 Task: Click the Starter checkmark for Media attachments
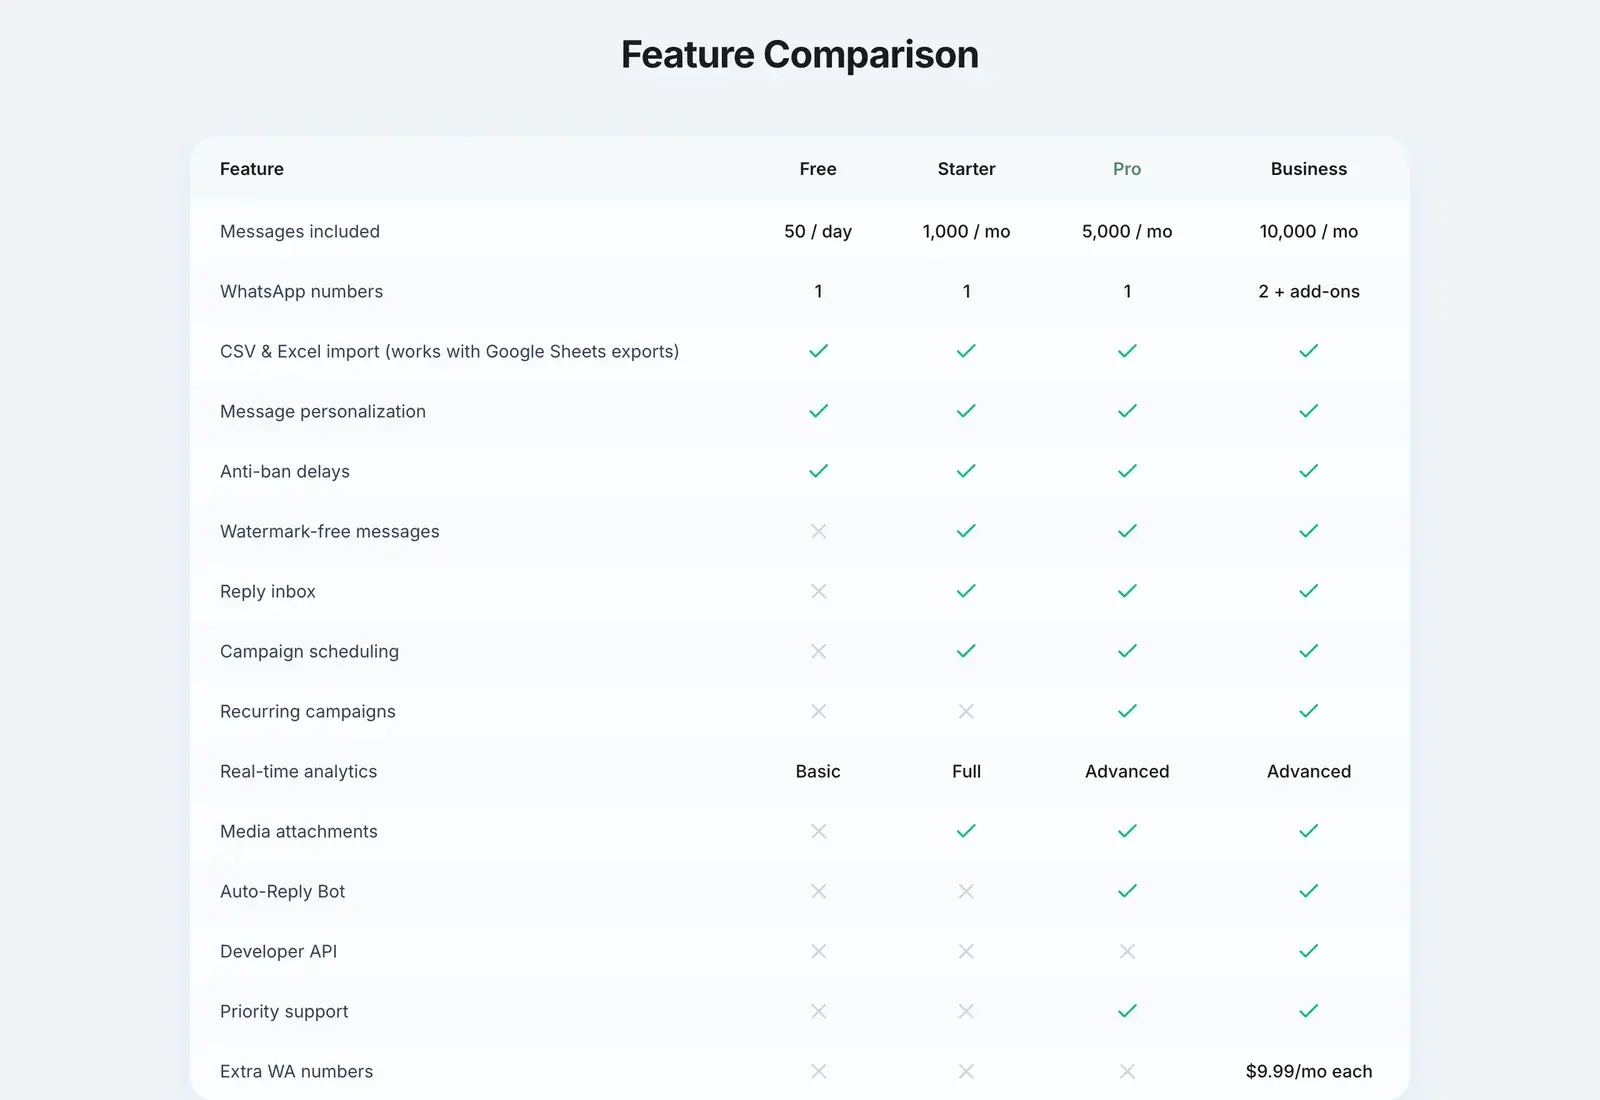pos(966,831)
